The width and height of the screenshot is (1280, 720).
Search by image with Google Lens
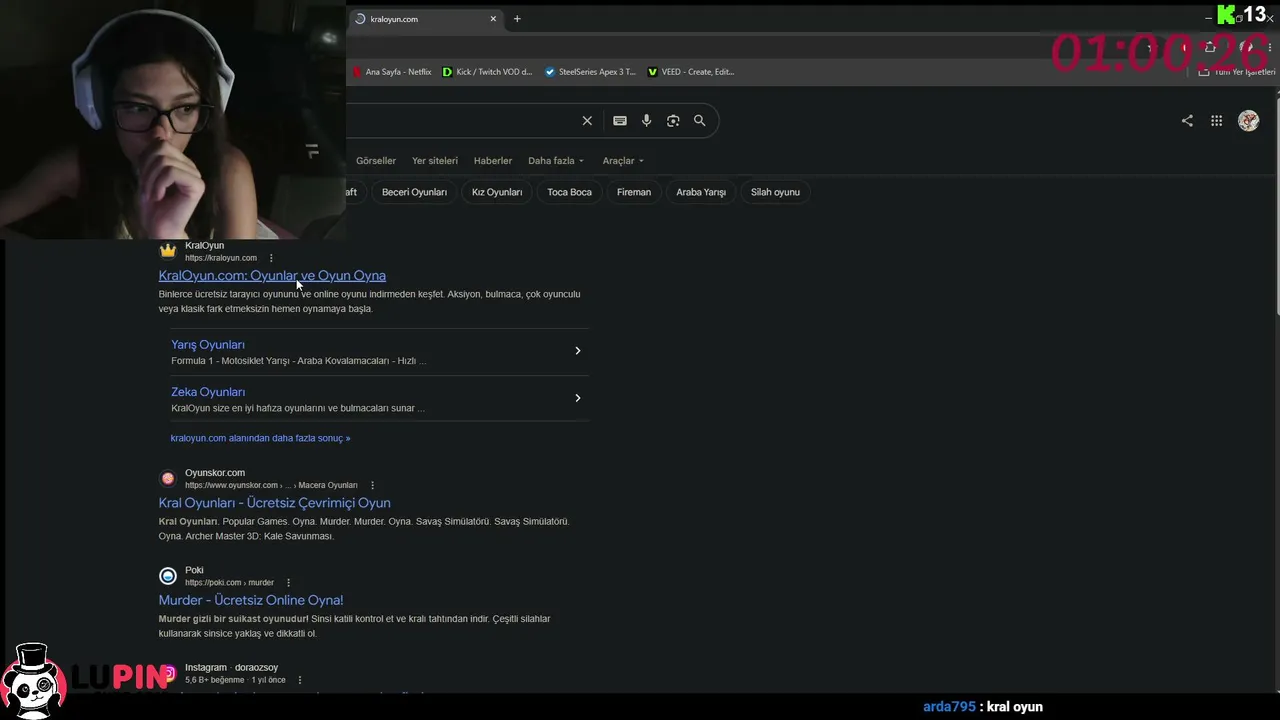pyautogui.click(x=673, y=121)
